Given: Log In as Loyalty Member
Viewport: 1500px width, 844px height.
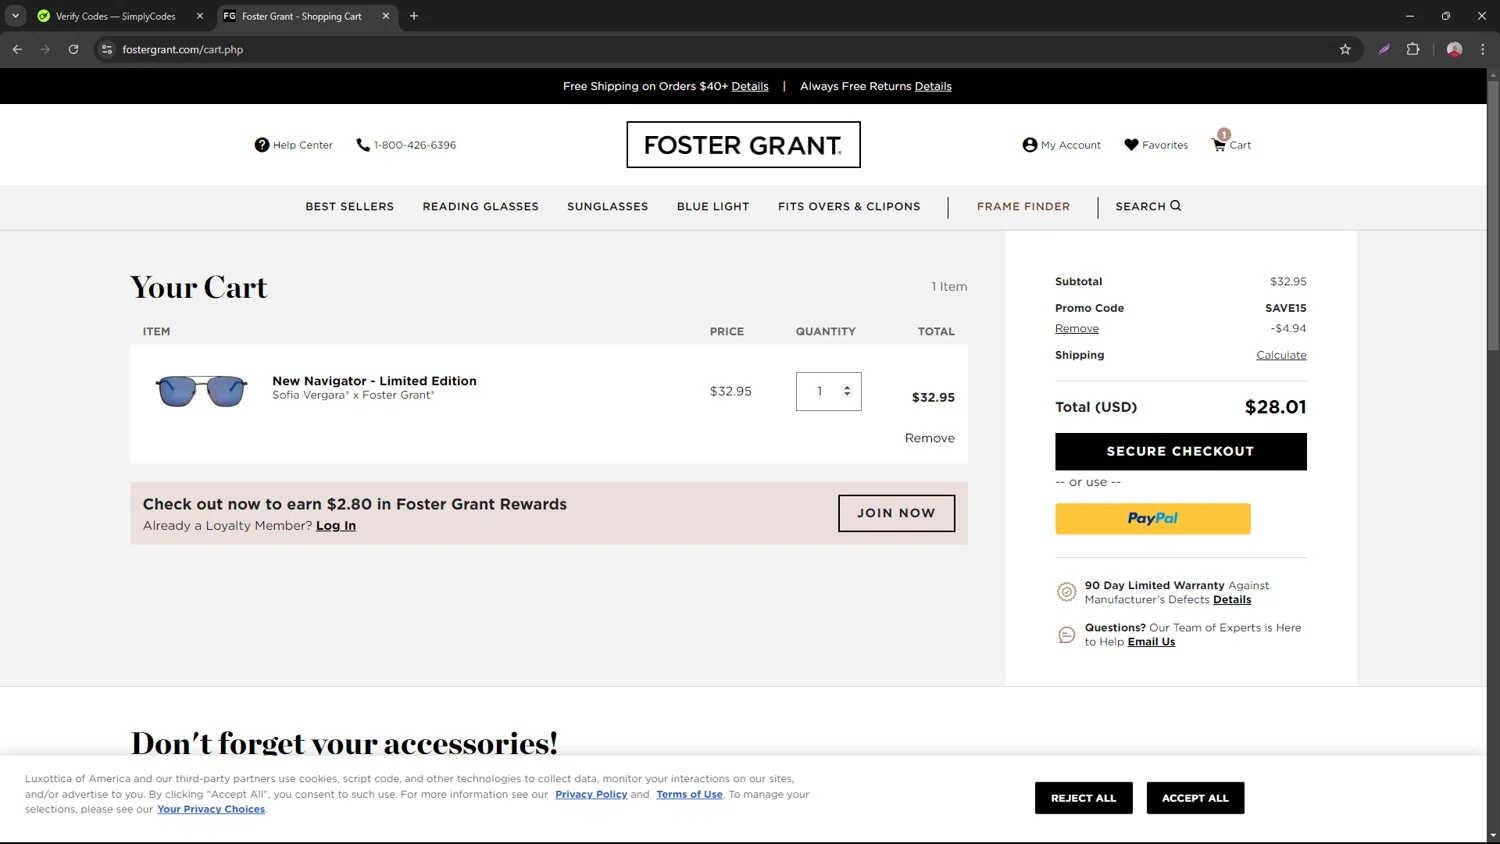Looking at the screenshot, I should (336, 526).
